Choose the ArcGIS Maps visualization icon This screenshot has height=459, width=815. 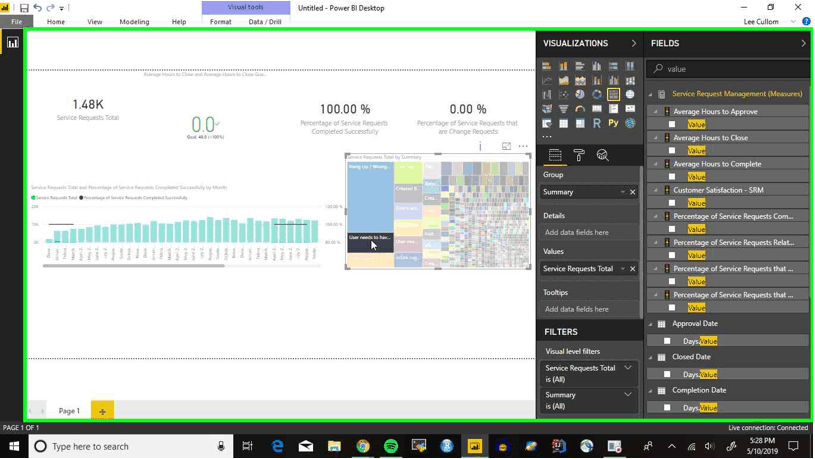pyautogui.click(x=630, y=124)
